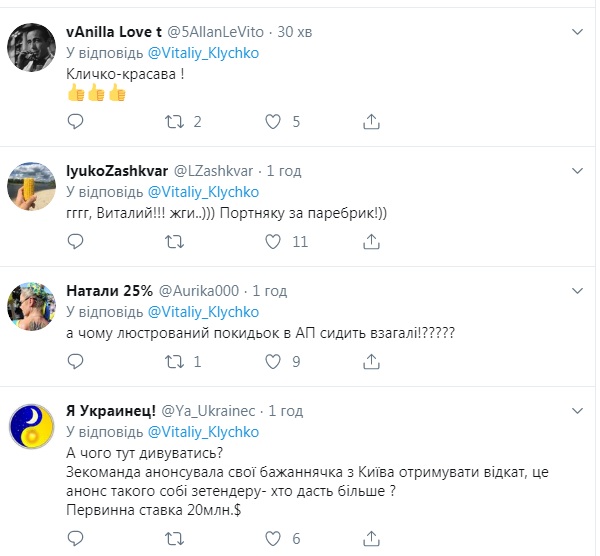Open the chevron menu on Натали 25%'s tweet

(x=577, y=291)
